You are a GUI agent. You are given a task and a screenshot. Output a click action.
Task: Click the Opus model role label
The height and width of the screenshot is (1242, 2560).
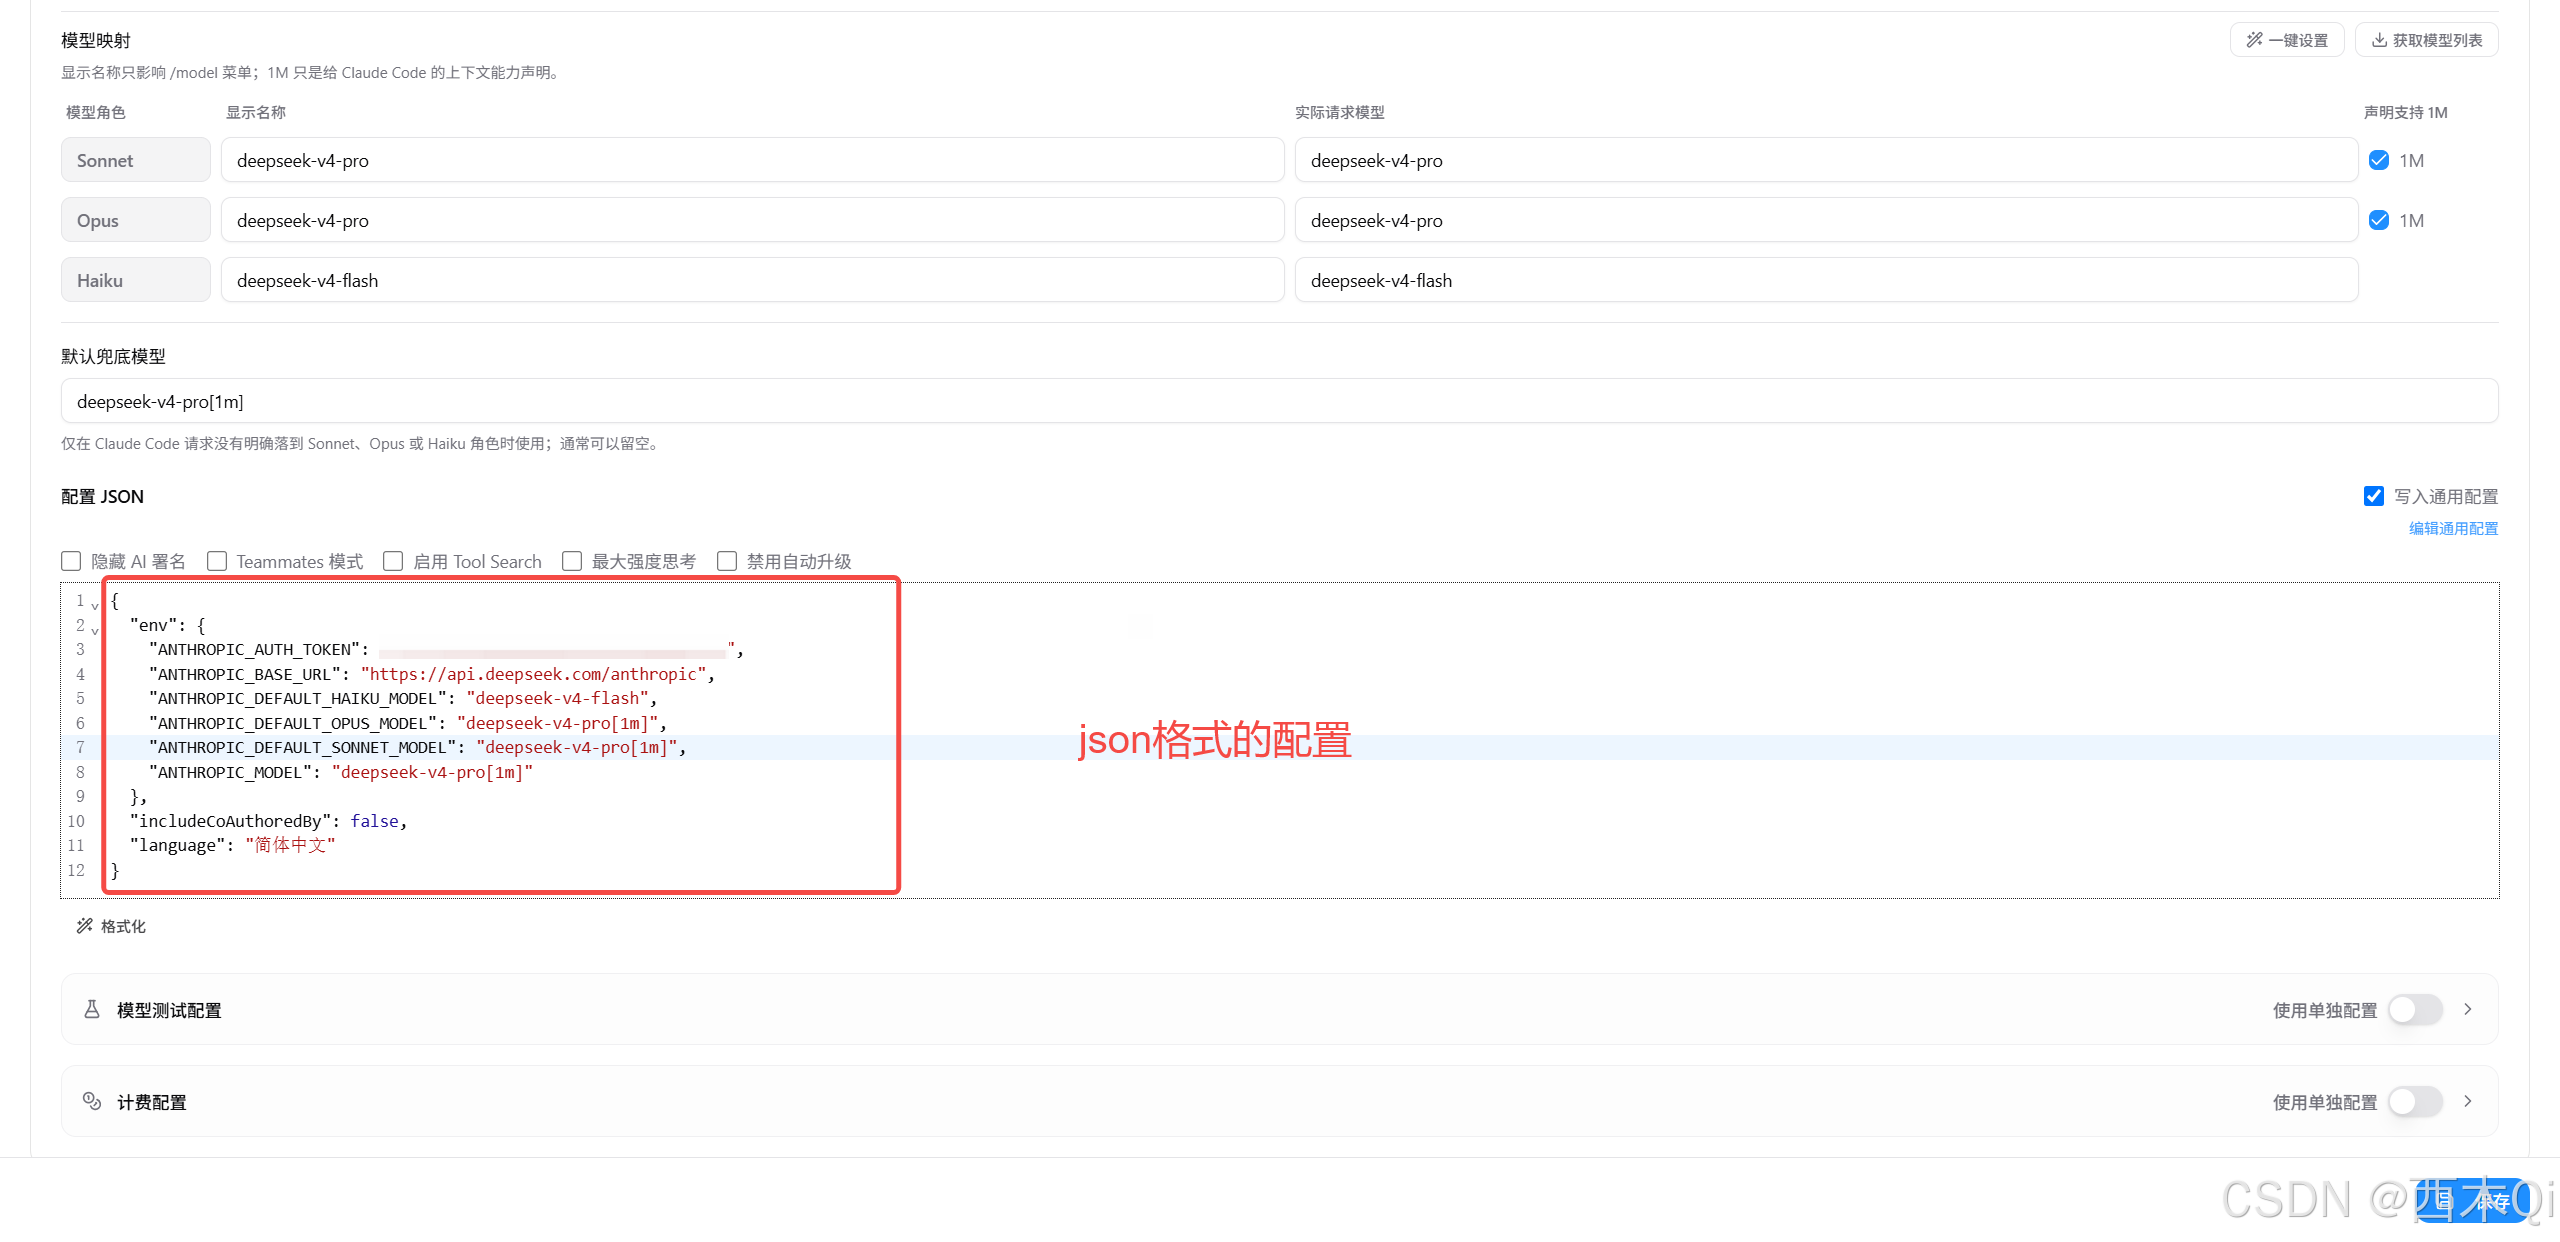(x=136, y=220)
